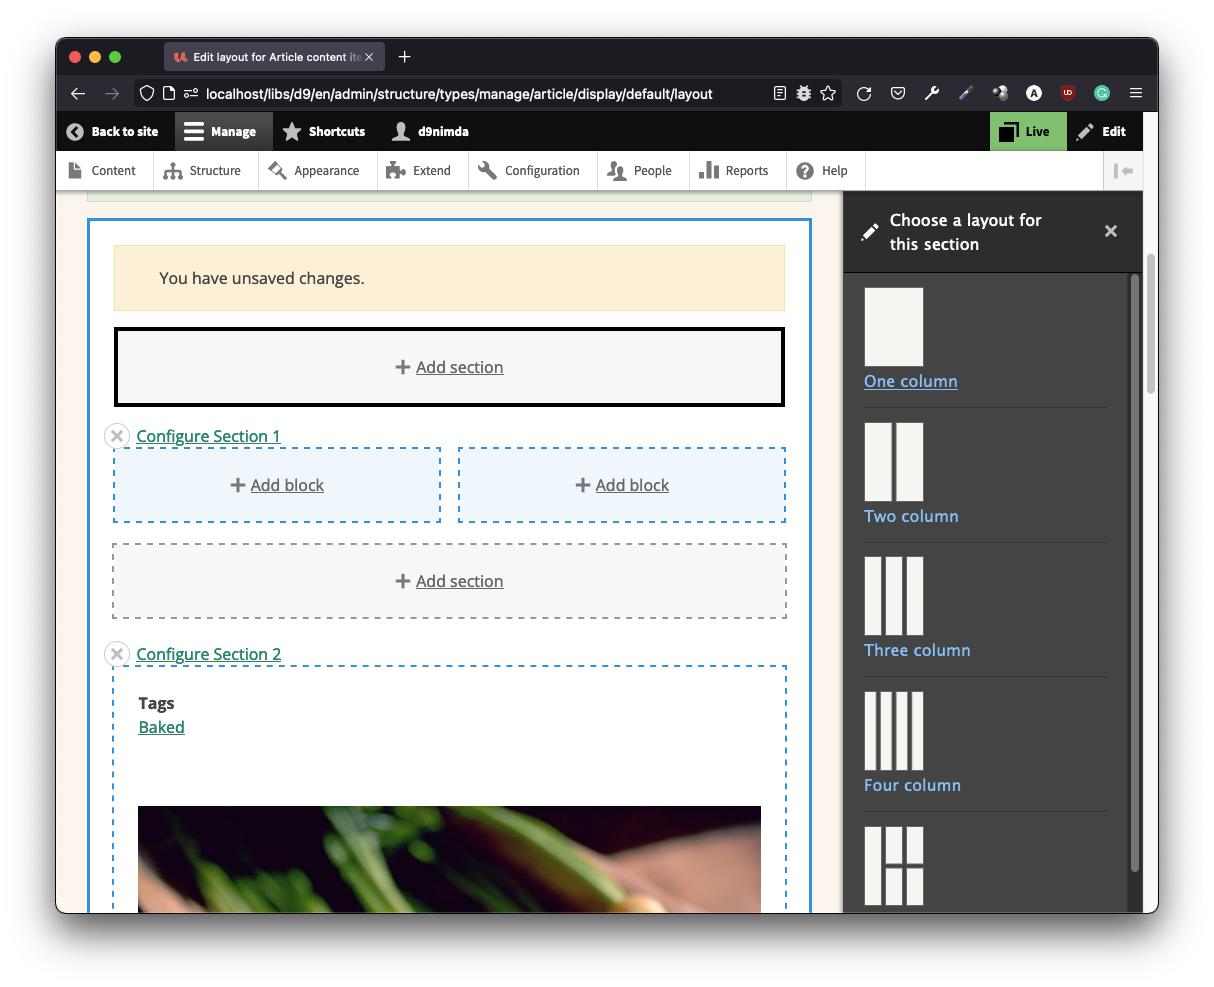Image resolution: width=1214 pixels, height=987 pixels.
Task: Toggle Edit mode with pencil icon
Action: (x=1101, y=131)
